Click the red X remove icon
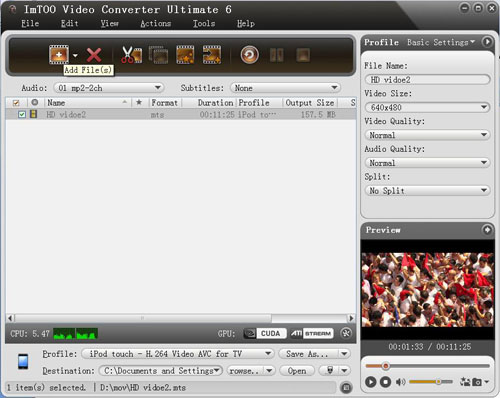 [x=94, y=55]
